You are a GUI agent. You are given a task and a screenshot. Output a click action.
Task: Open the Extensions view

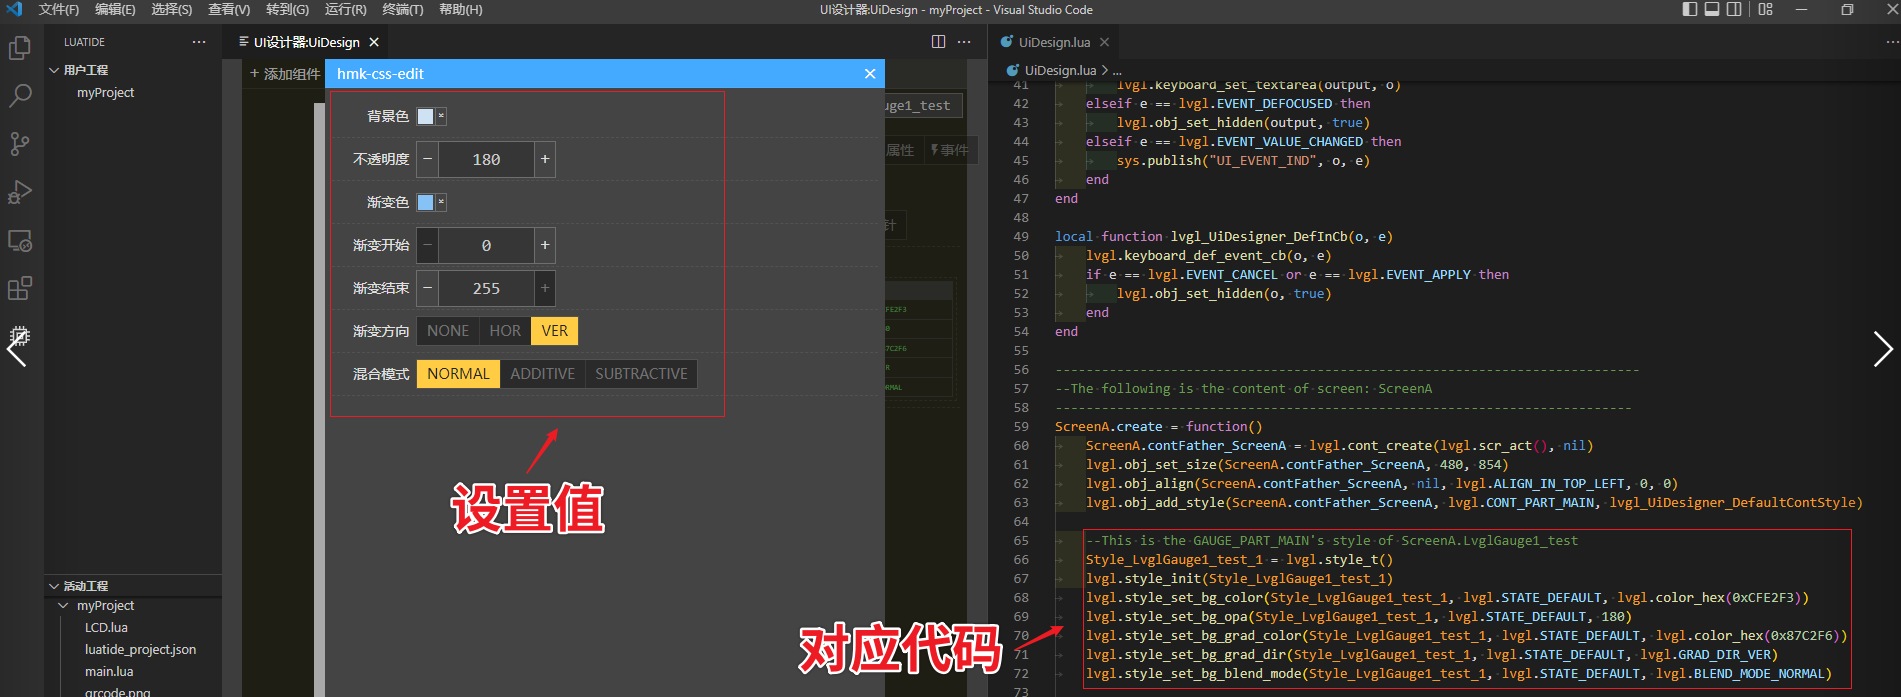(20, 289)
